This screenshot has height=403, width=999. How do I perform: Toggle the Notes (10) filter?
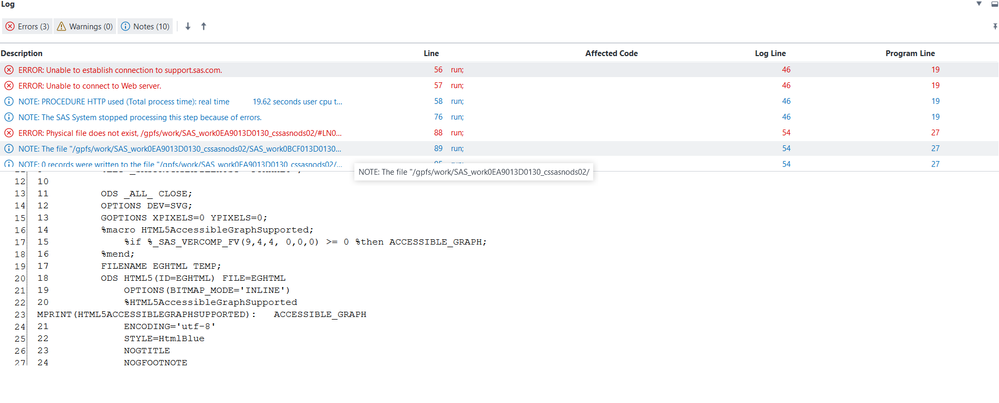point(145,27)
